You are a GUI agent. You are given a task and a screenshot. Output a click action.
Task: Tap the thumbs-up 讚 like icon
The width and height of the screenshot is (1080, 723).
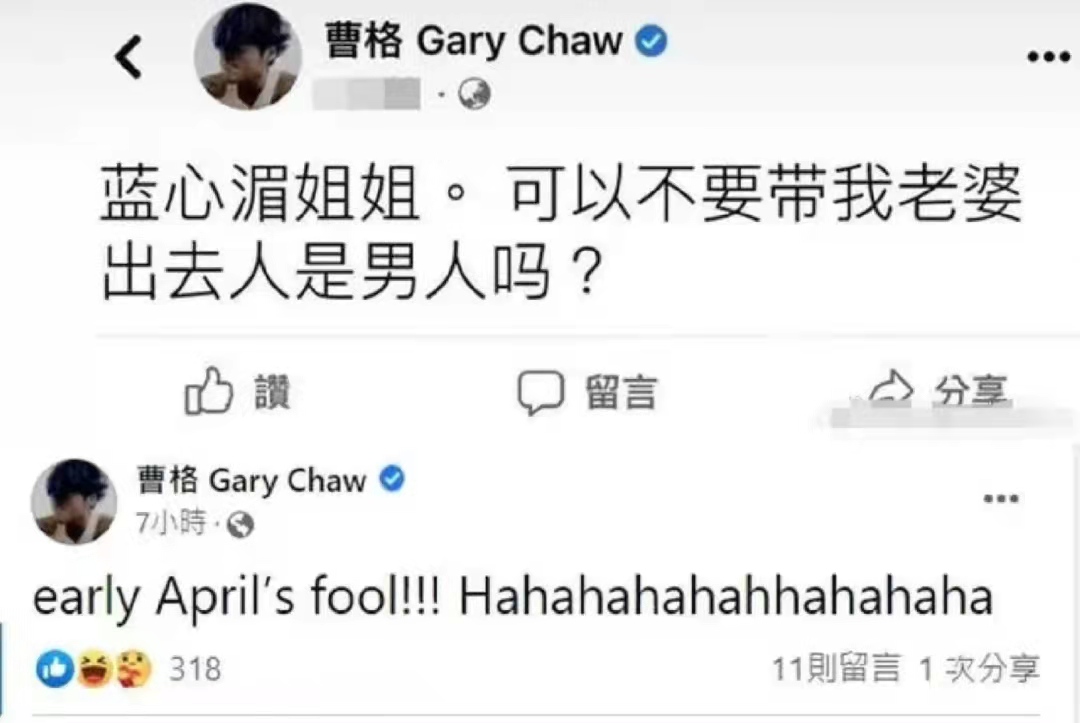pos(209,390)
